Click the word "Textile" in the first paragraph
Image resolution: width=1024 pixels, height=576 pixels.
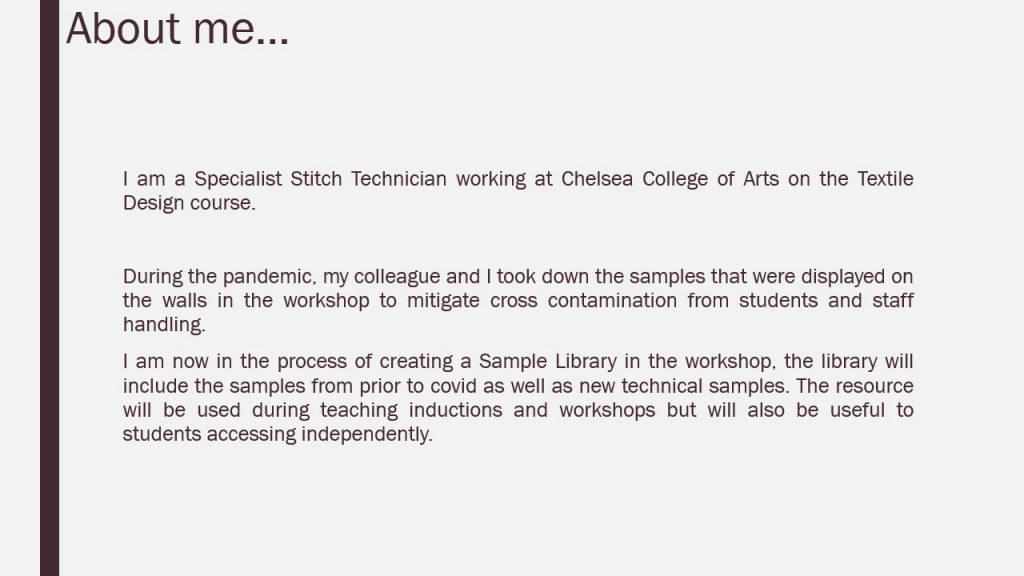tap(885, 178)
